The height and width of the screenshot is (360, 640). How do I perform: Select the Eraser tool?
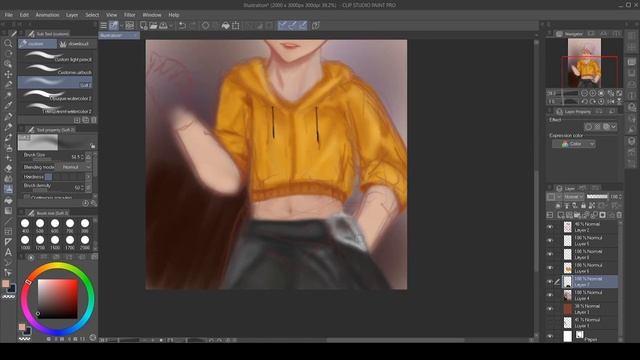(x=8, y=168)
